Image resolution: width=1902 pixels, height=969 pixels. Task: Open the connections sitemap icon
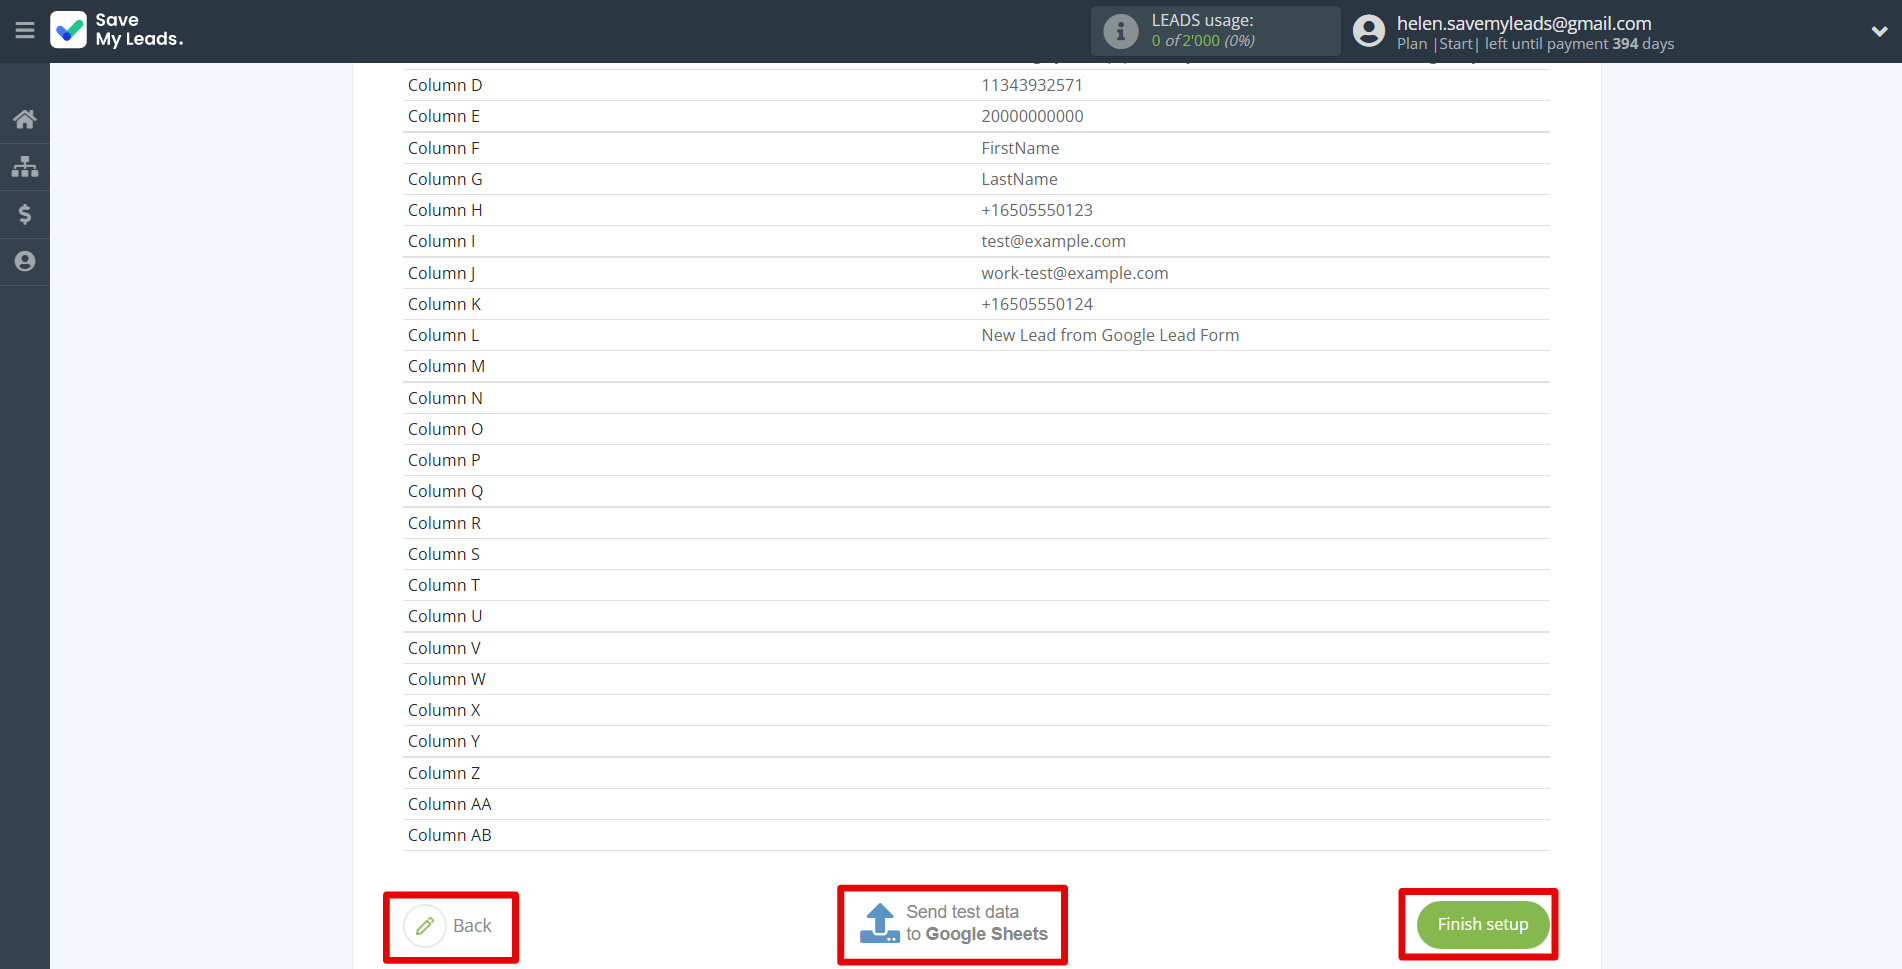[25, 166]
